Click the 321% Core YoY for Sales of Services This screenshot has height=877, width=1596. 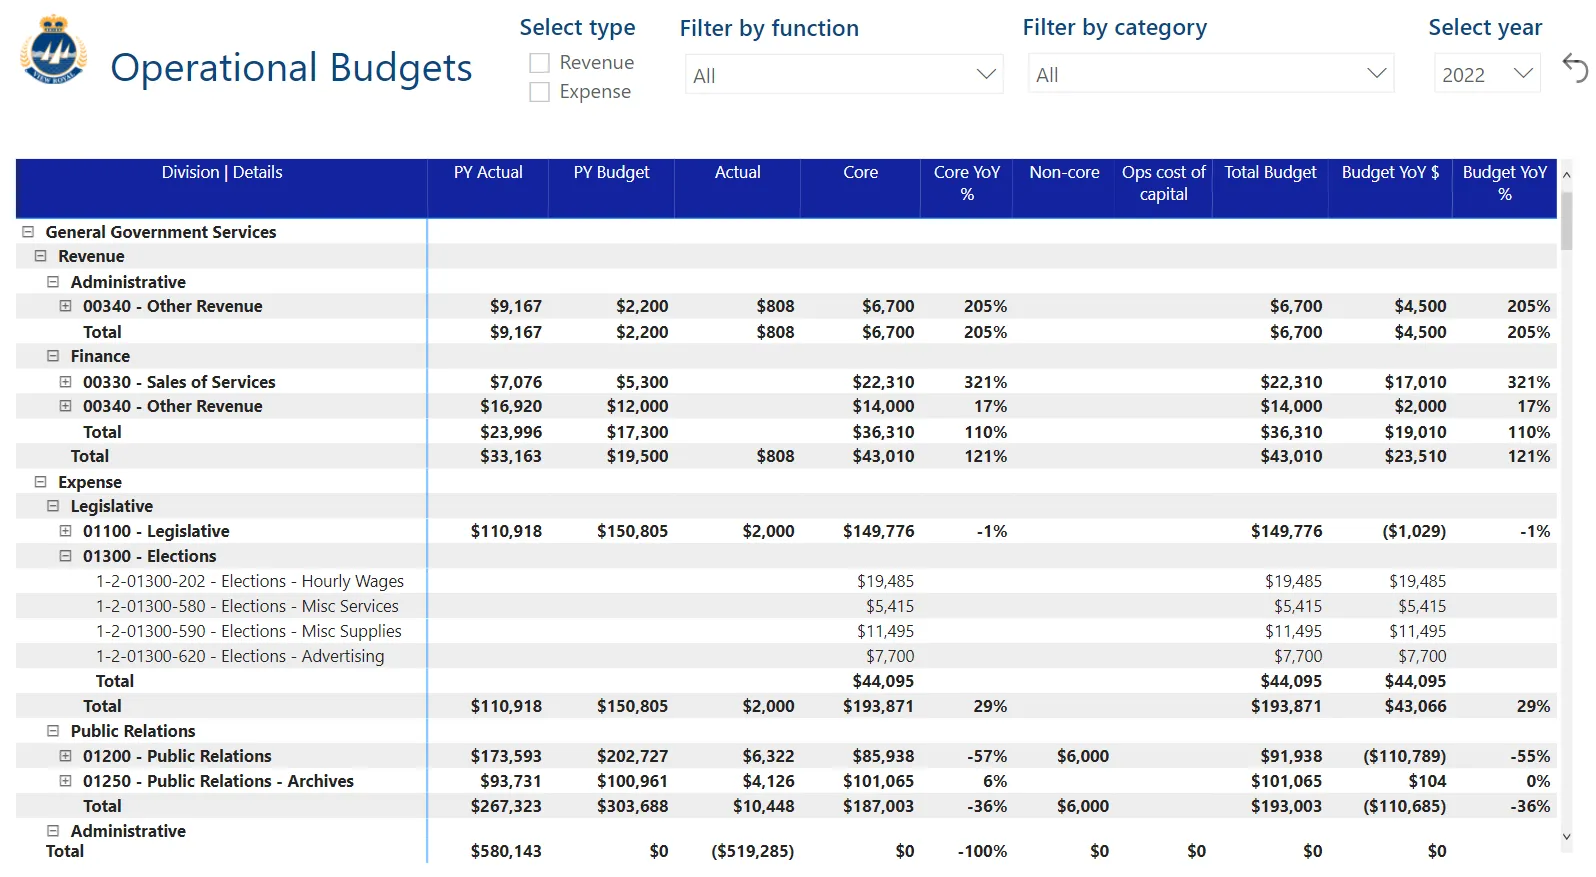985,382
